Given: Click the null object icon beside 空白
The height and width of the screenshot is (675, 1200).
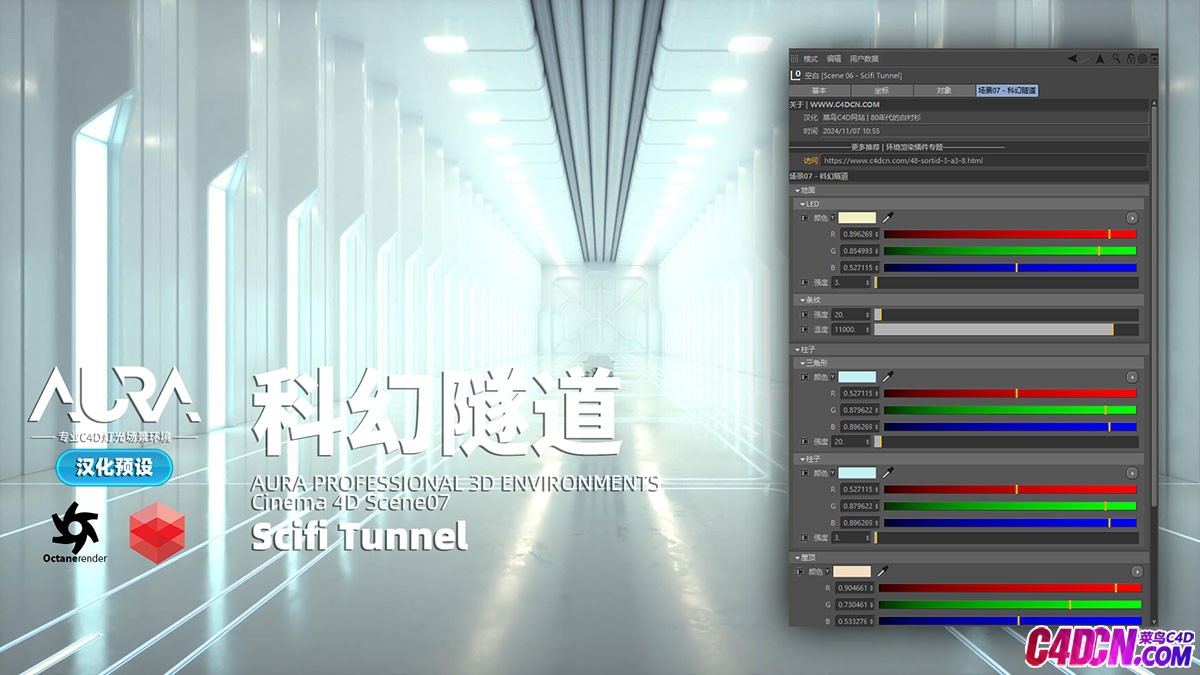Looking at the screenshot, I should (x=795, y=74).
